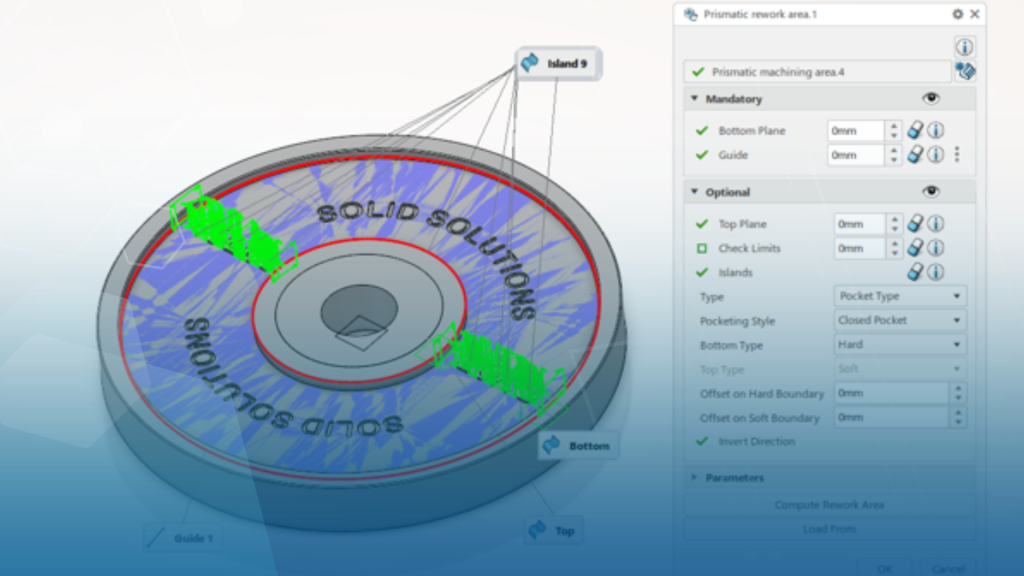Erase the Top Plane selection

coord(916,223)
